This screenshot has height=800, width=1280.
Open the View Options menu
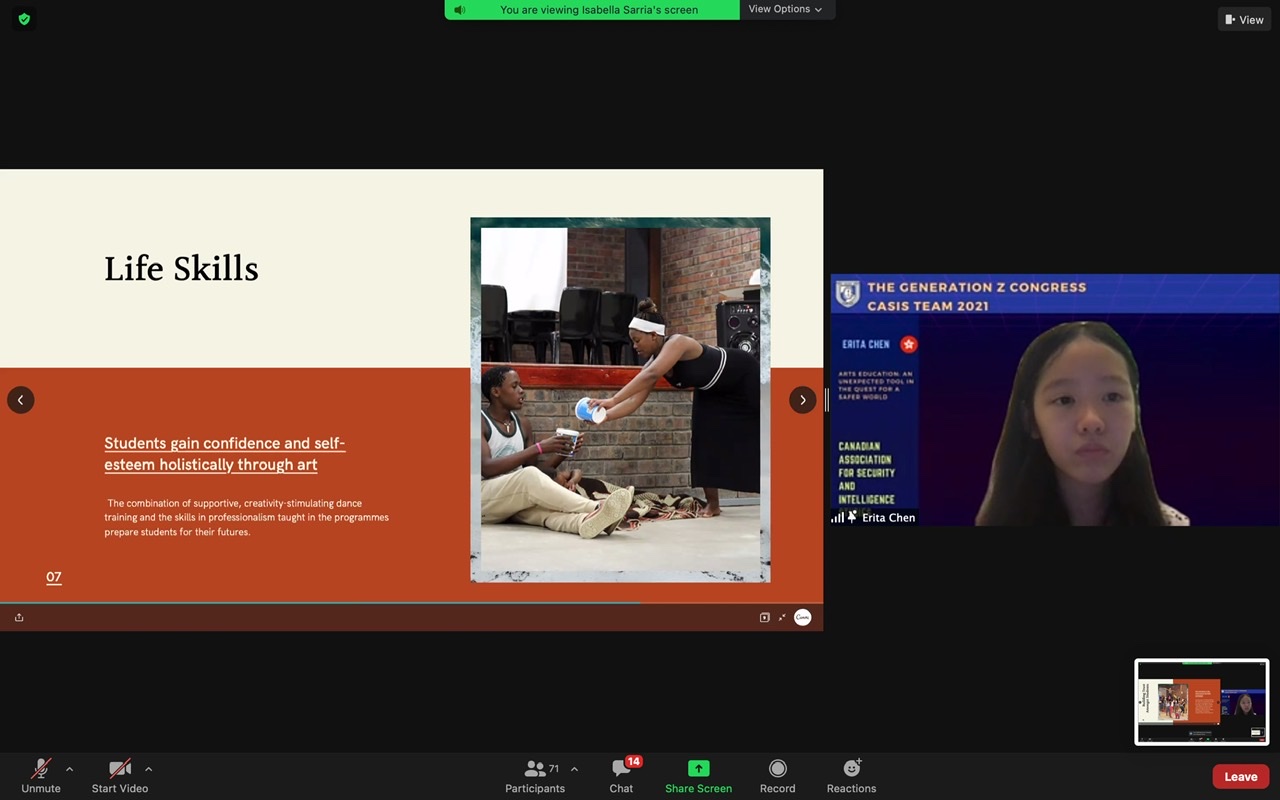point(786,9)
